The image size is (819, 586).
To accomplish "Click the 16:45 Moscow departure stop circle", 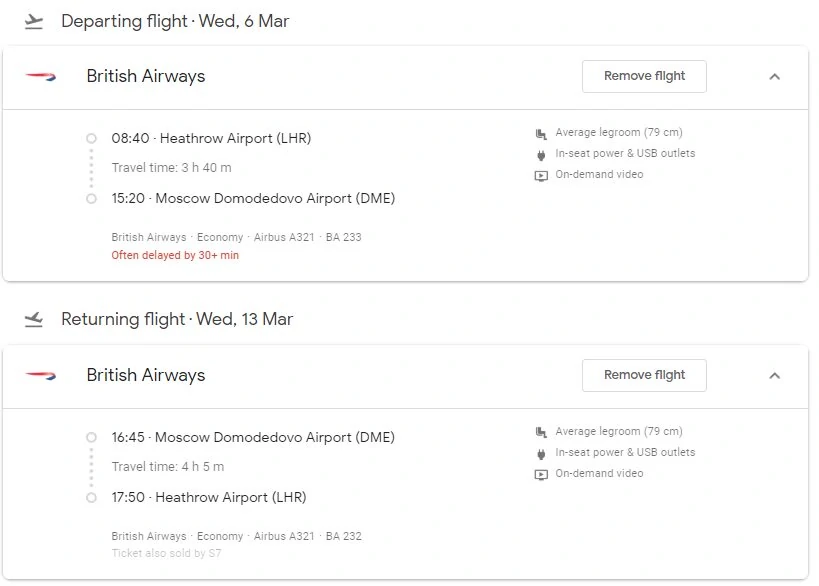I will [91, 437].
